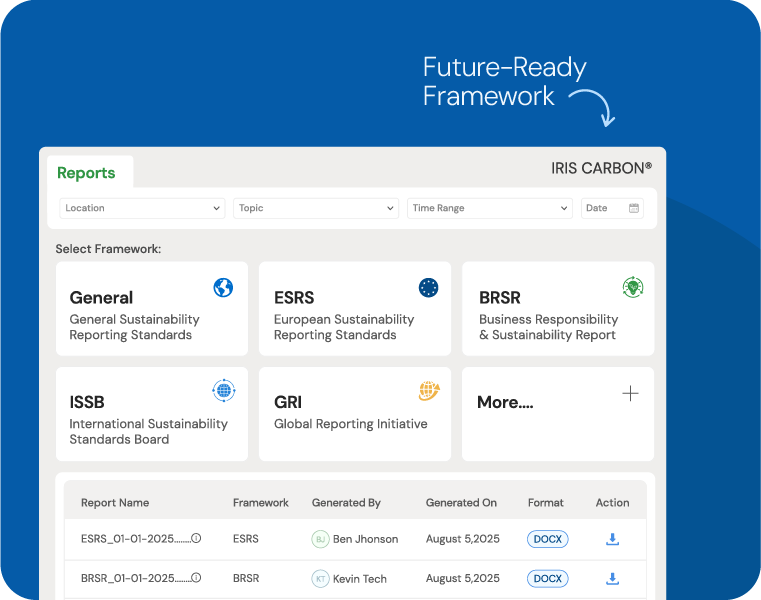Viewport: 761px width, 600px height.
Task: Click the blue globe icon on ISSB card
Action: [x=224, y=390]
